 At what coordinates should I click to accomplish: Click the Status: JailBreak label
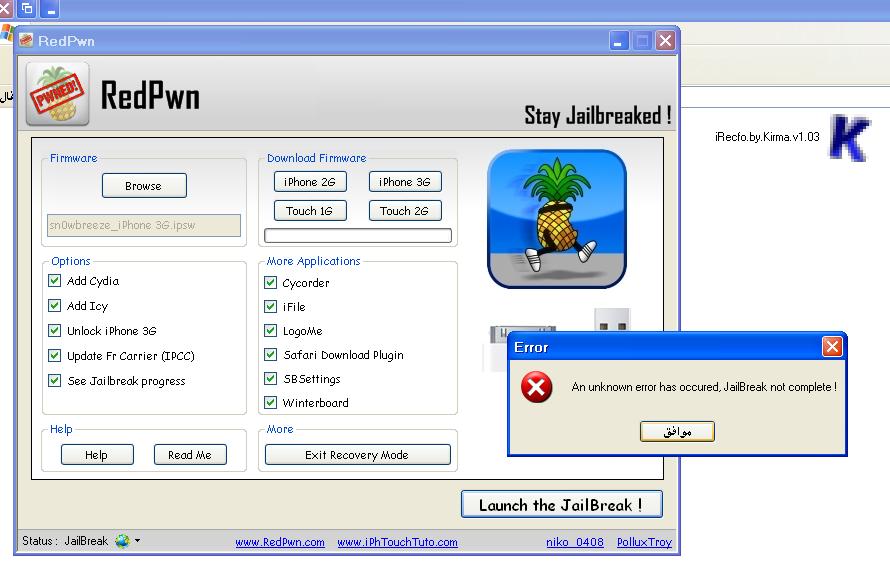(x=65, y=541)
